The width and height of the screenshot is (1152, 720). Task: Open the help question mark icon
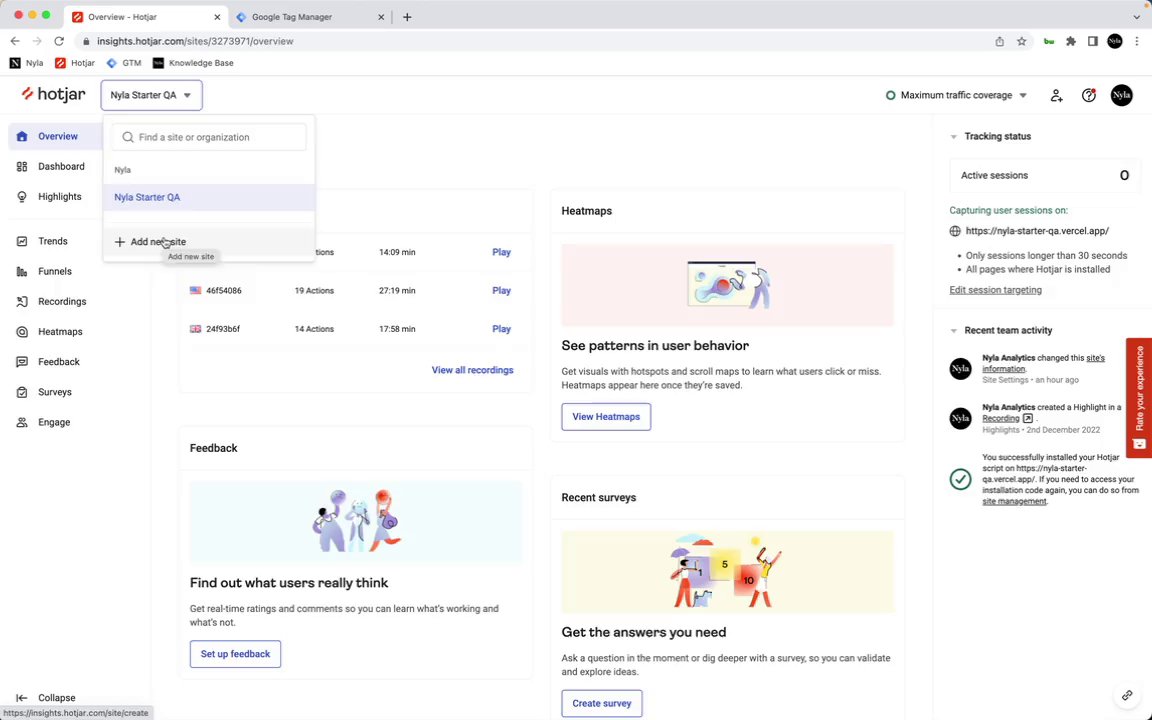click(x=1089, y=95)
